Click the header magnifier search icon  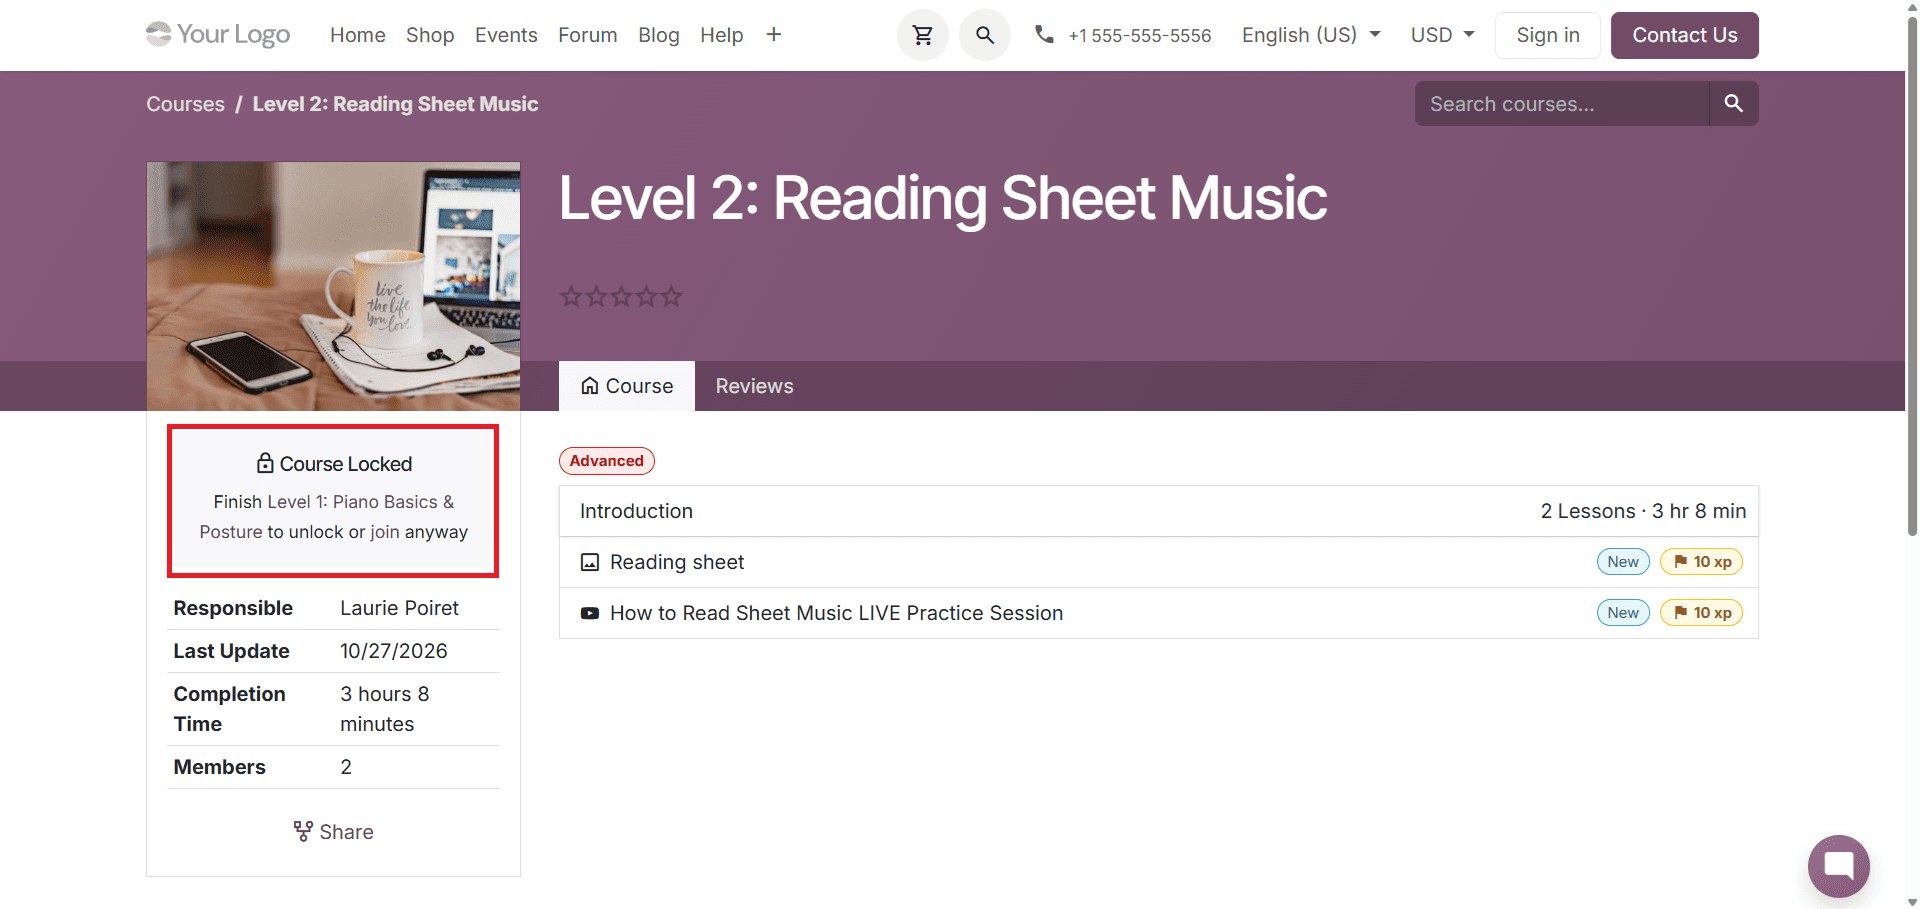[x=984, y=35]
